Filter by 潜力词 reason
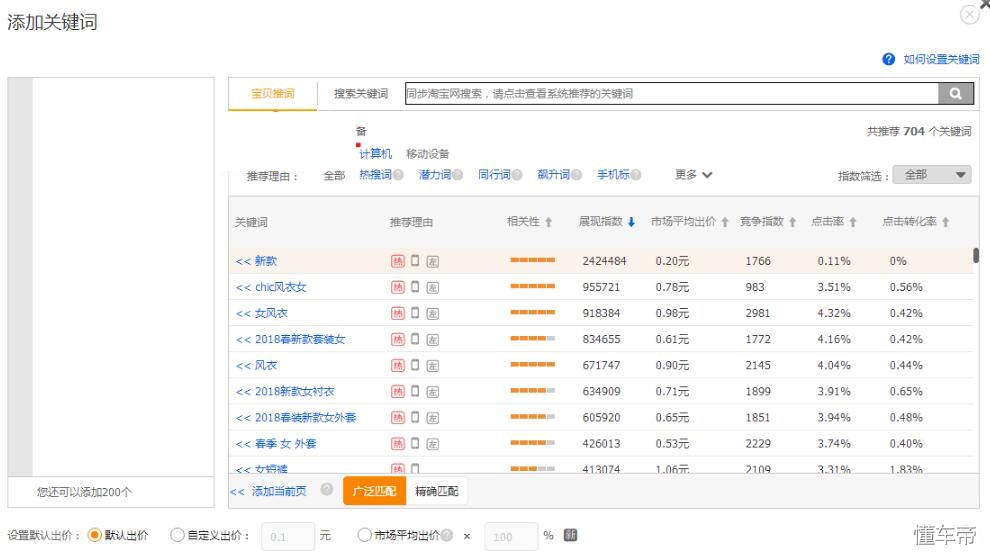The width and height of the screenshot is (990, 554). tap(434, 175)
